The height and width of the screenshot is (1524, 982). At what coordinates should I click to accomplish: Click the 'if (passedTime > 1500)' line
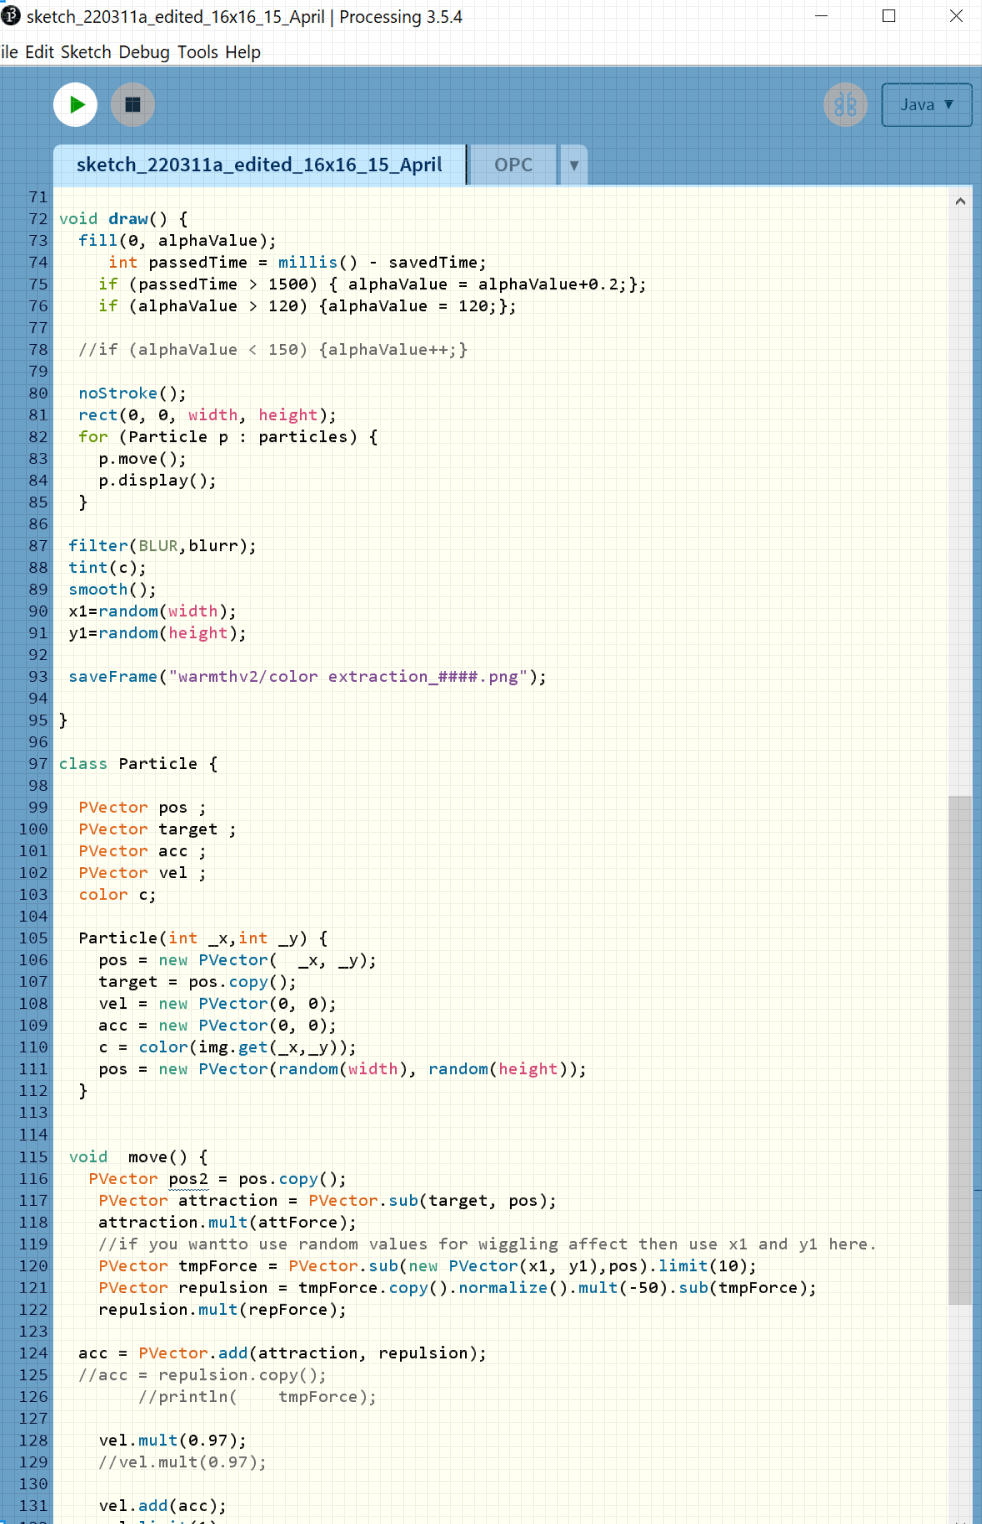[x=372, y=285]
